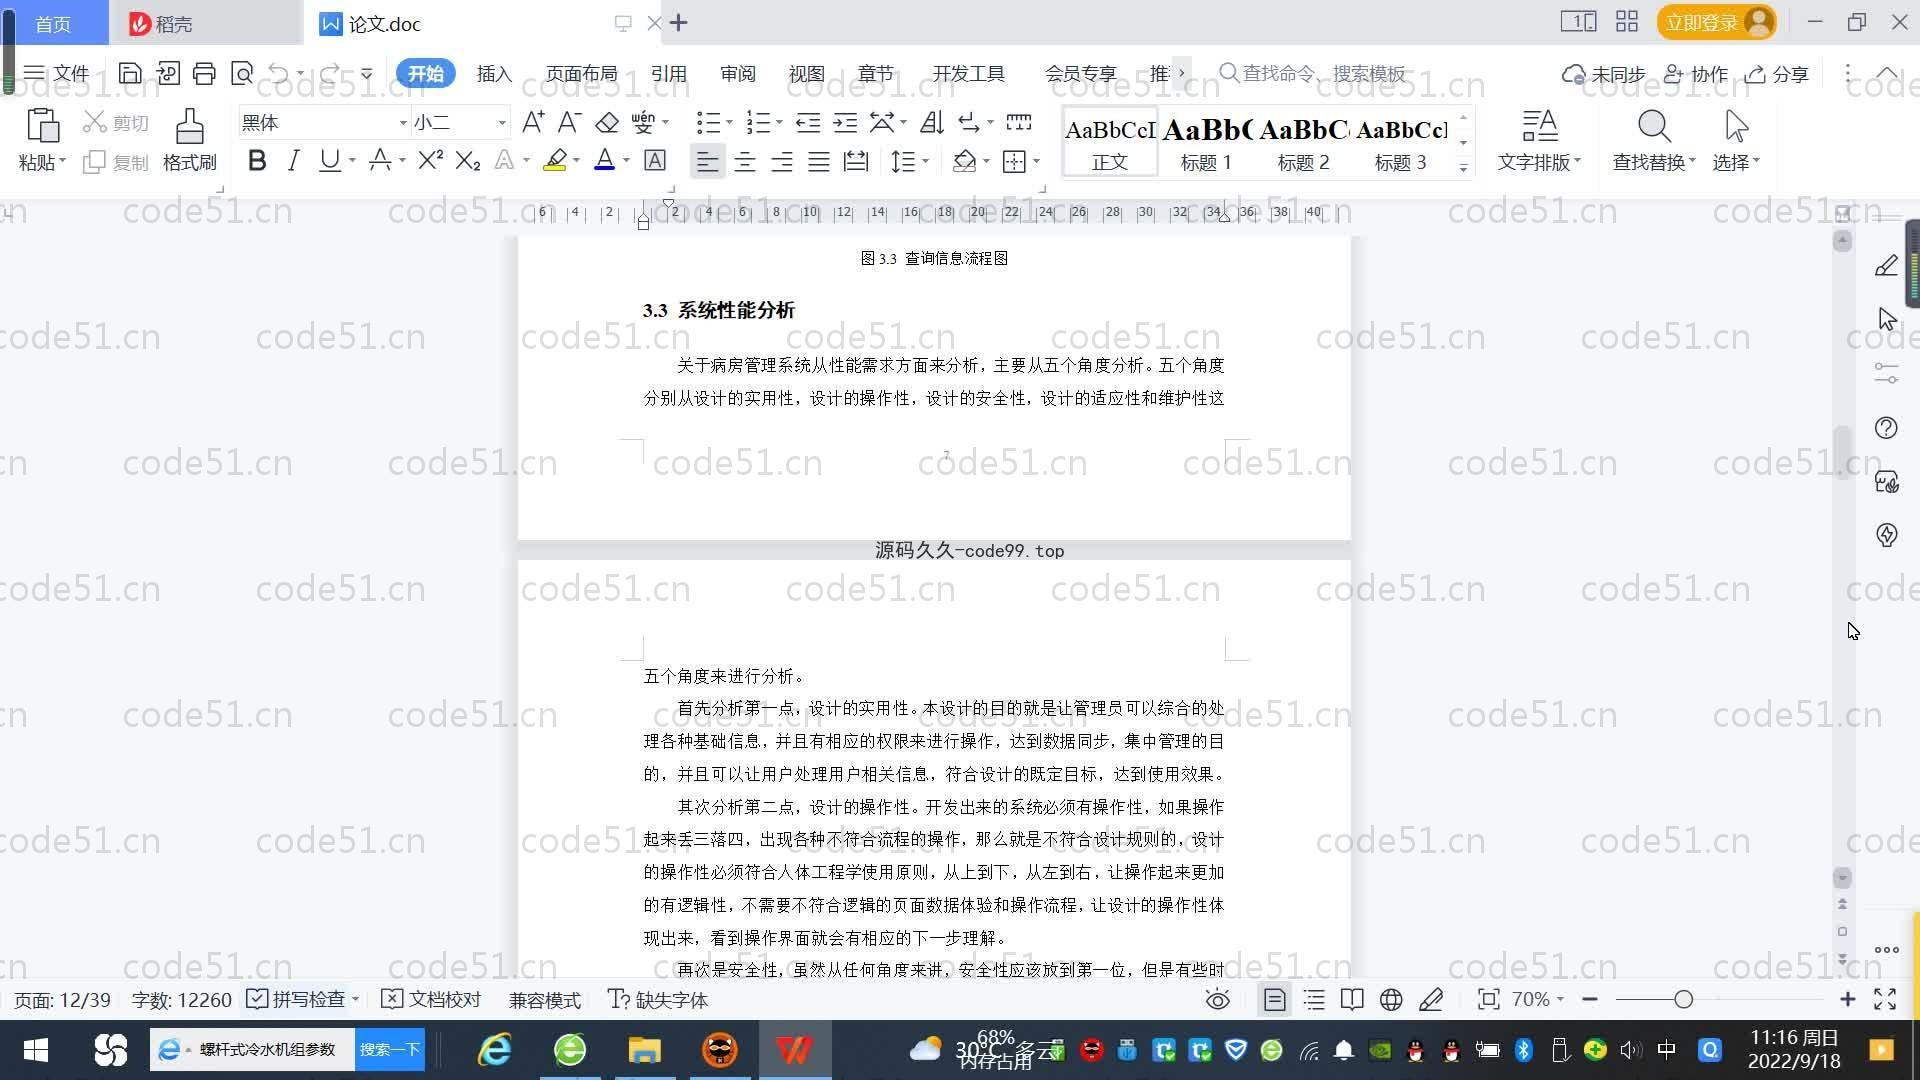Increase paragraph indent
Screen dimensions: 1920x1080
tap(845, 122)
